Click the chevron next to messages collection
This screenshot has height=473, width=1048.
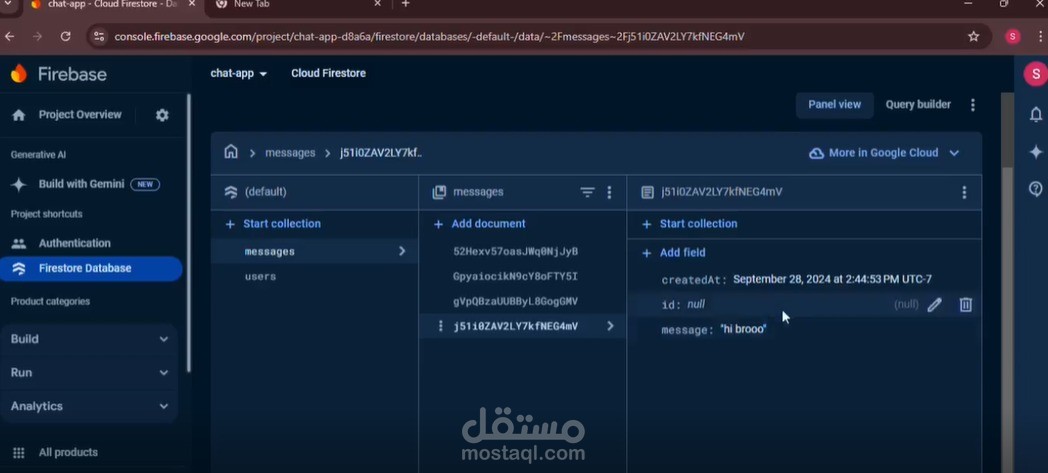[x=402, y=251]
